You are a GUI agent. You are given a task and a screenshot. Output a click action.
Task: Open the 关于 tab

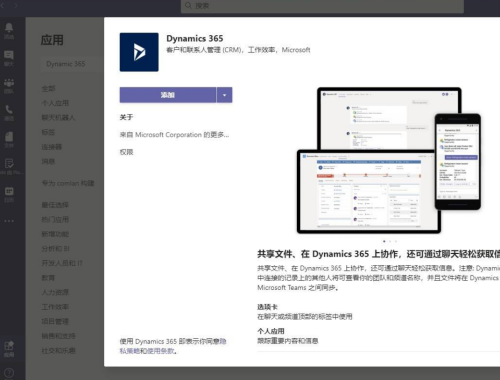point(126,117)
